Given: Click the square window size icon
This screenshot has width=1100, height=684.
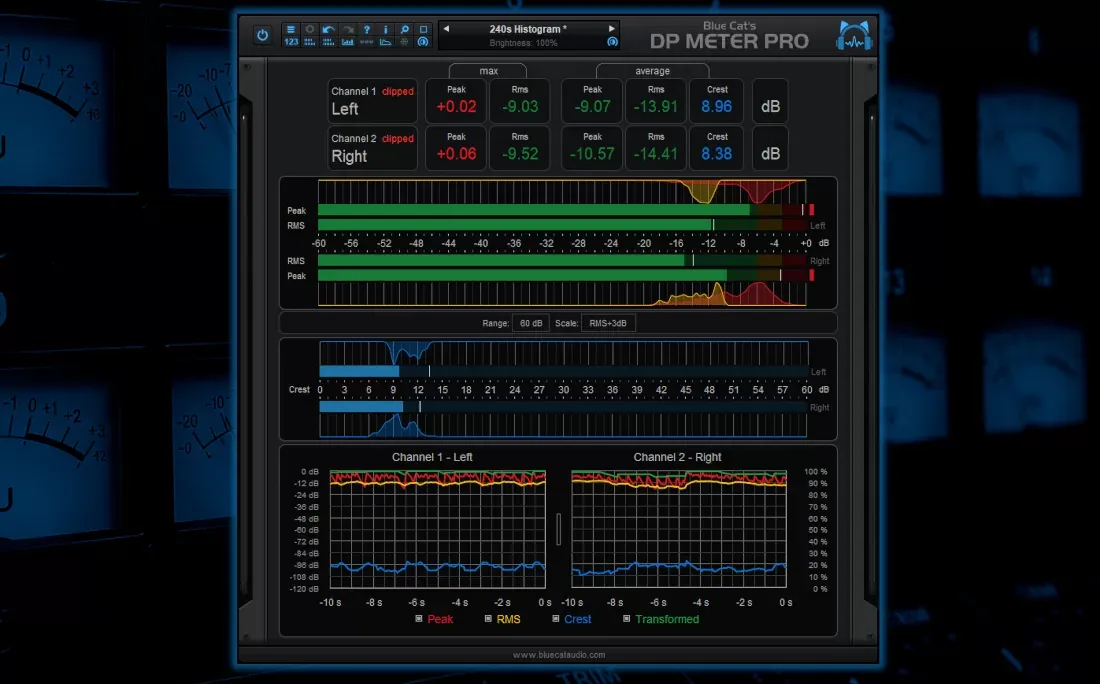Looking at the screenshot, I should coord(423,29).
